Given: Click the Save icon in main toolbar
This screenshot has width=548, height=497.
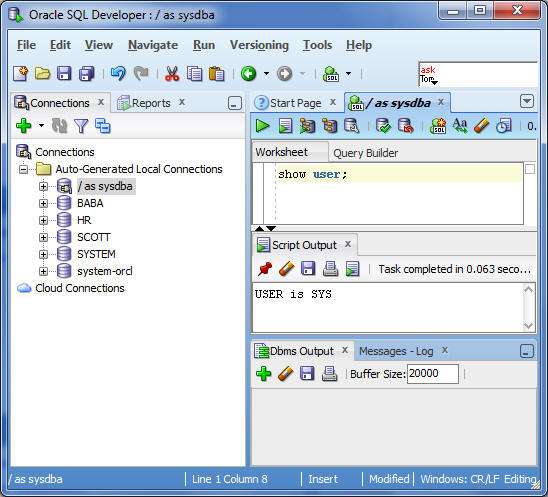Looking at the screenshot, I should coord(64,73).
